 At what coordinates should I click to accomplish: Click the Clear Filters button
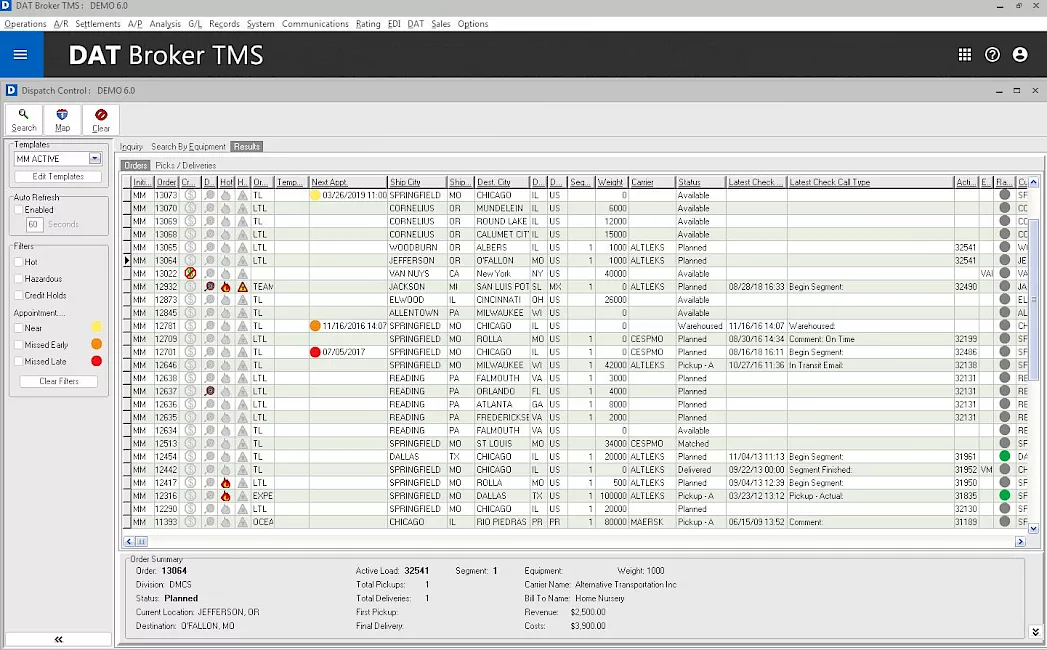point(59,381)
